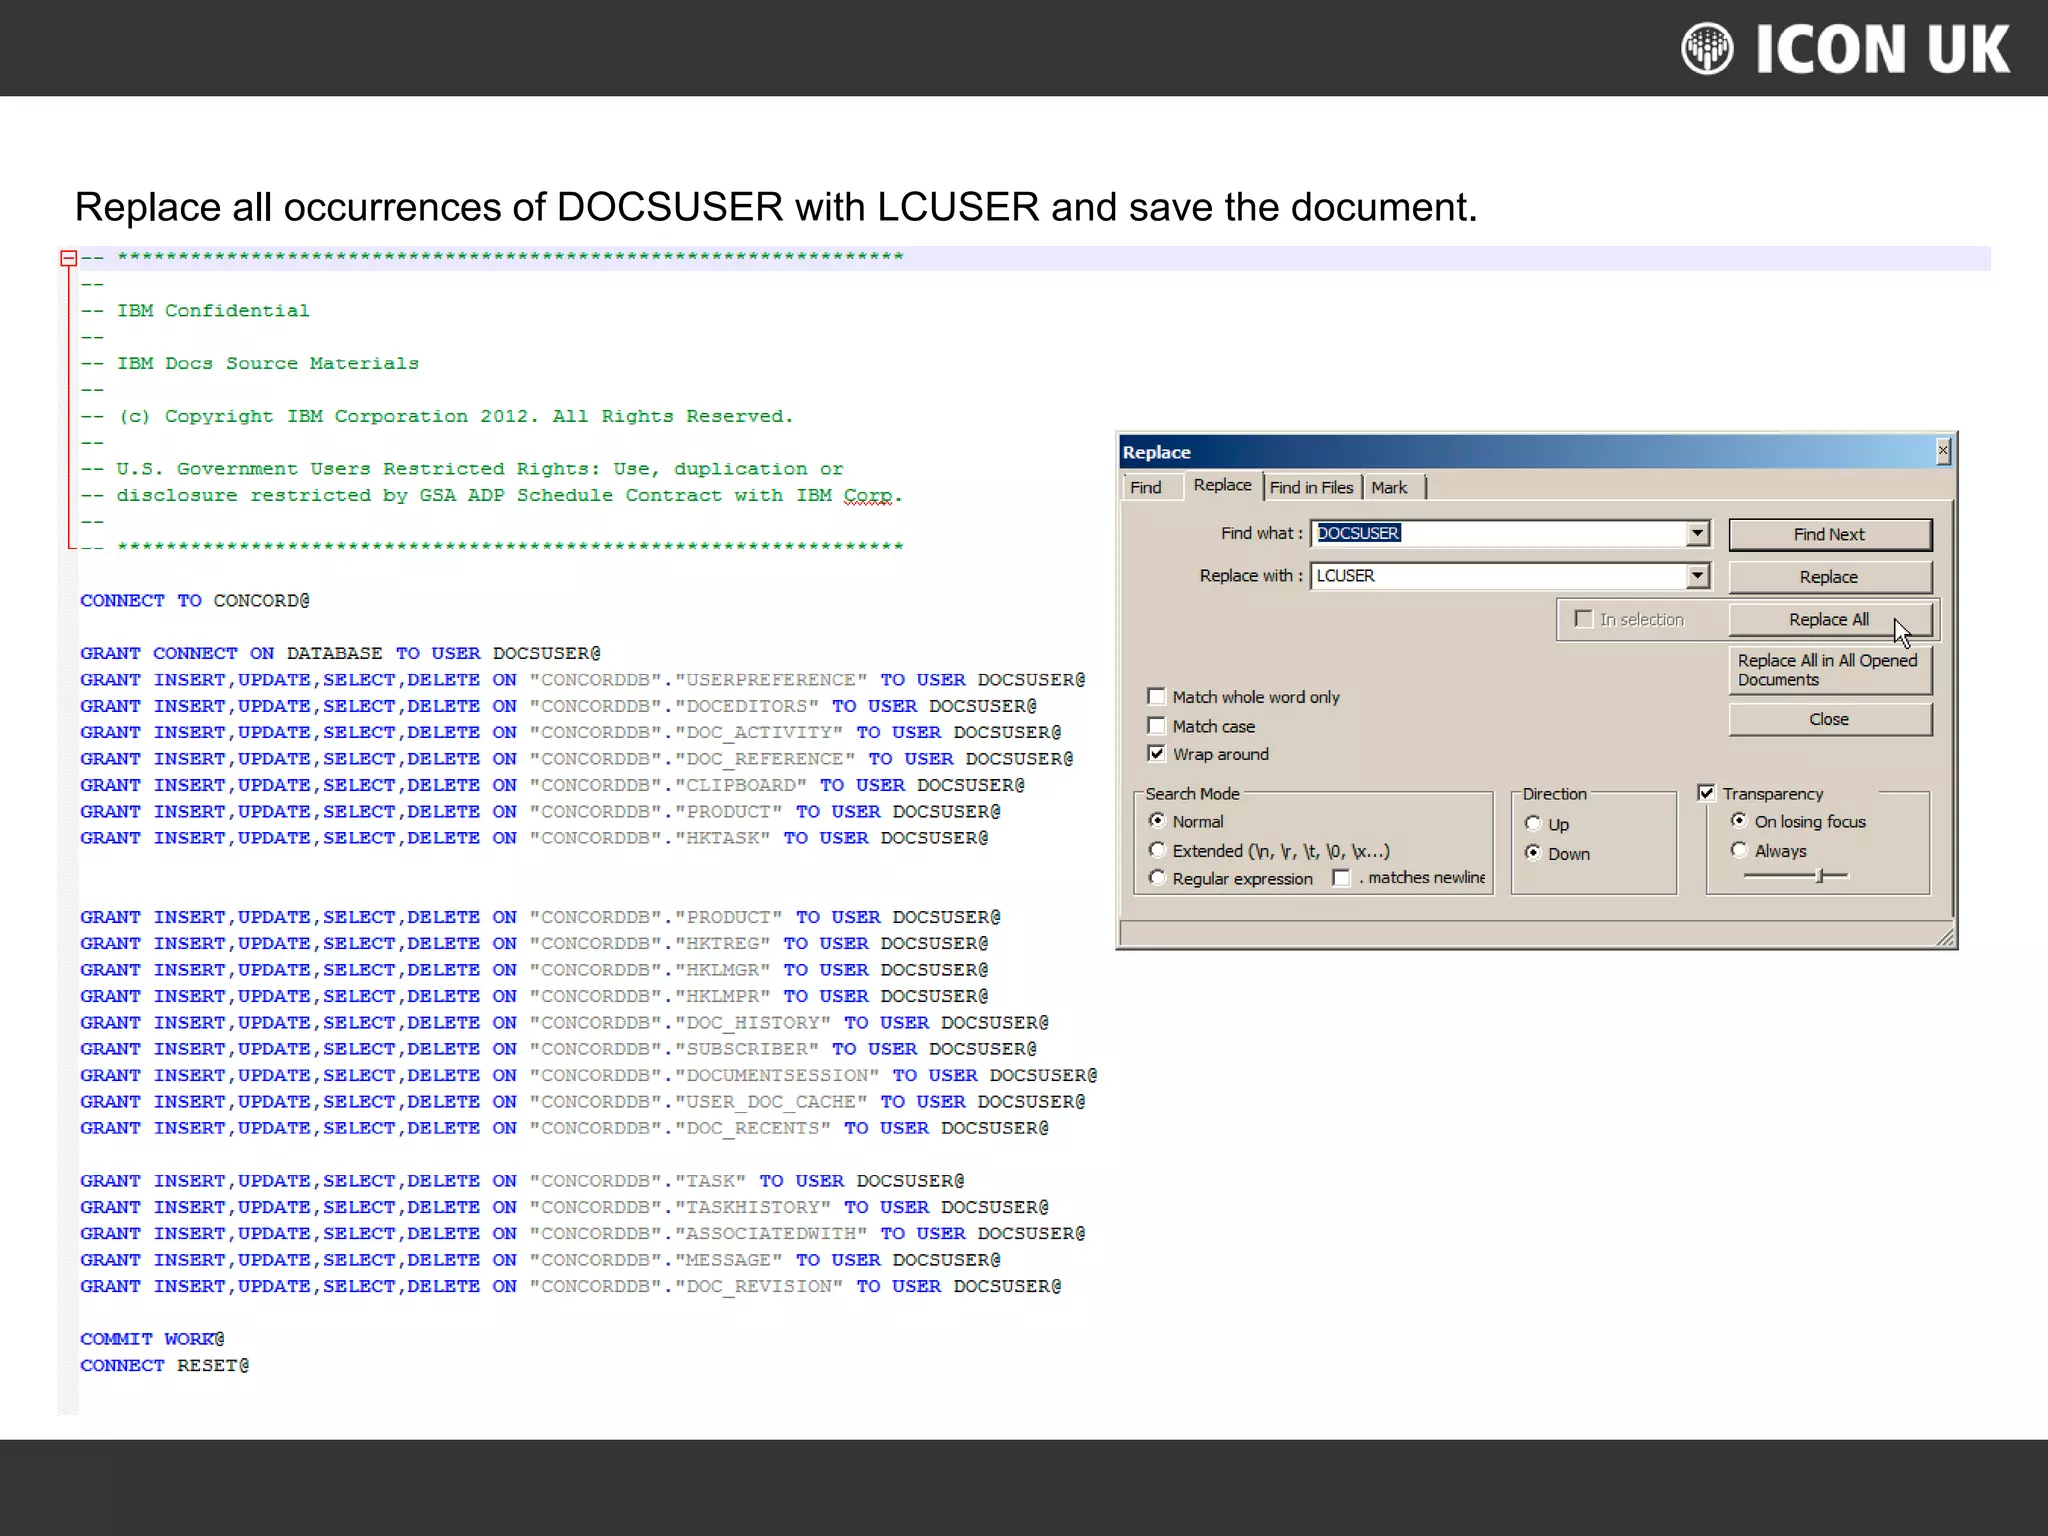Click the ICON UK logo

click(x=1845, y=48)
